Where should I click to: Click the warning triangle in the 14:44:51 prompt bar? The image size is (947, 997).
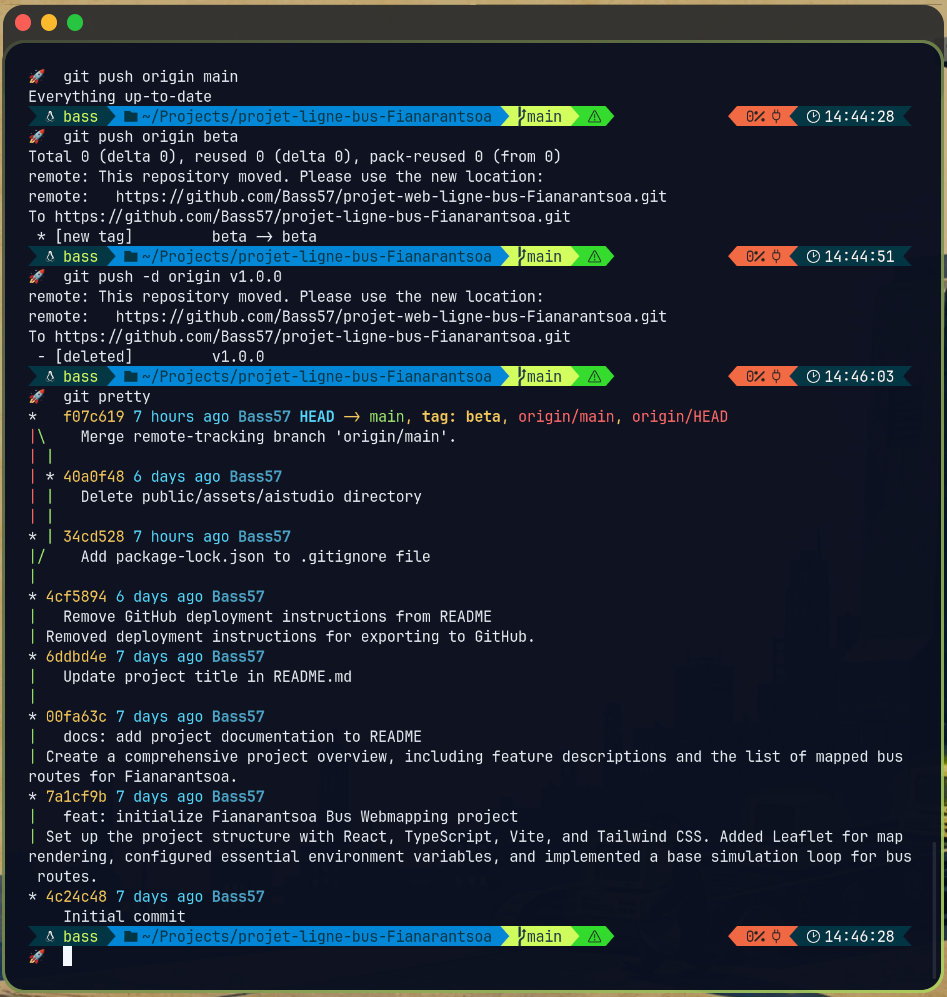(595, 256)
